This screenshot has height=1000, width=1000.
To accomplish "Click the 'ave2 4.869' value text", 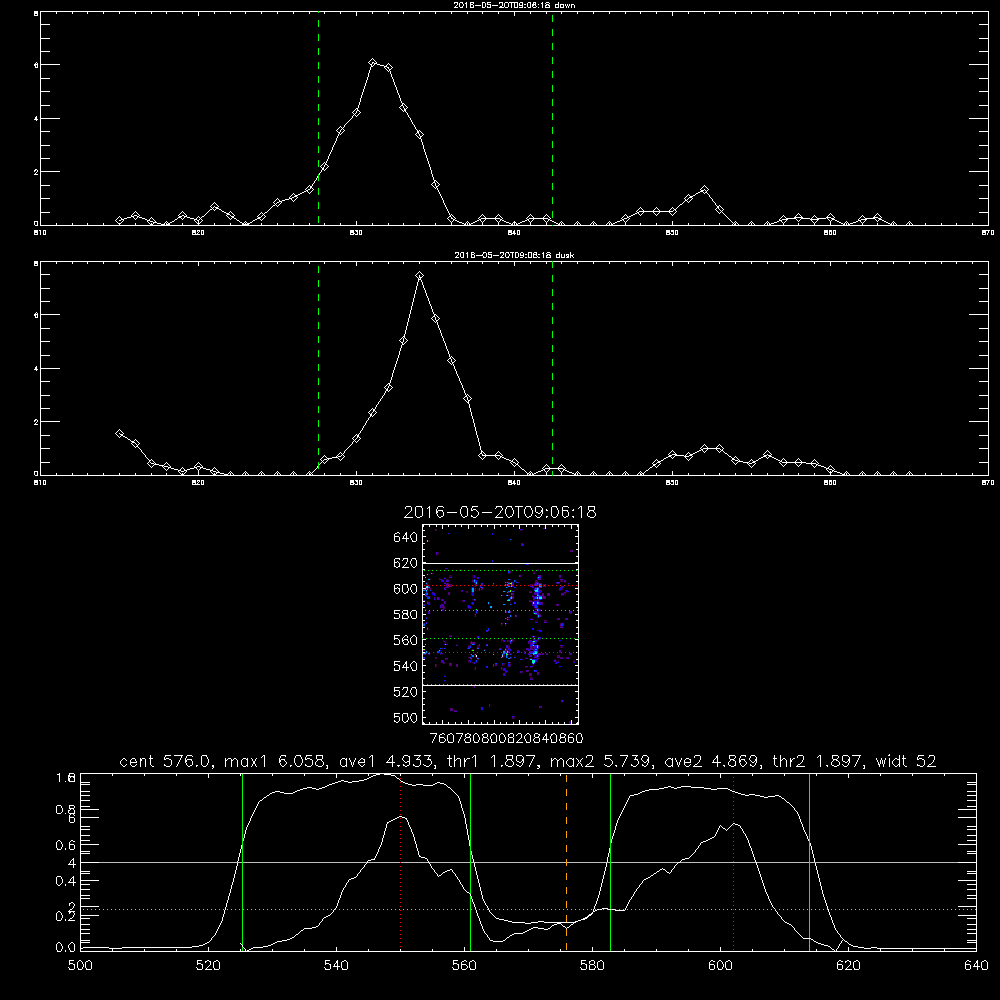I will click(711, 761).
